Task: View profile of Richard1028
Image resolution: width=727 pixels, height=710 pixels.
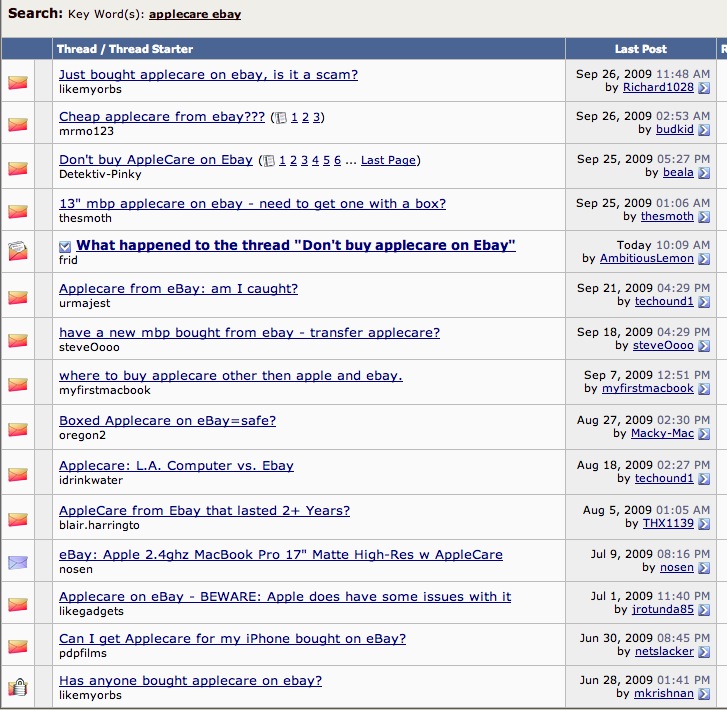Action: 658,87
